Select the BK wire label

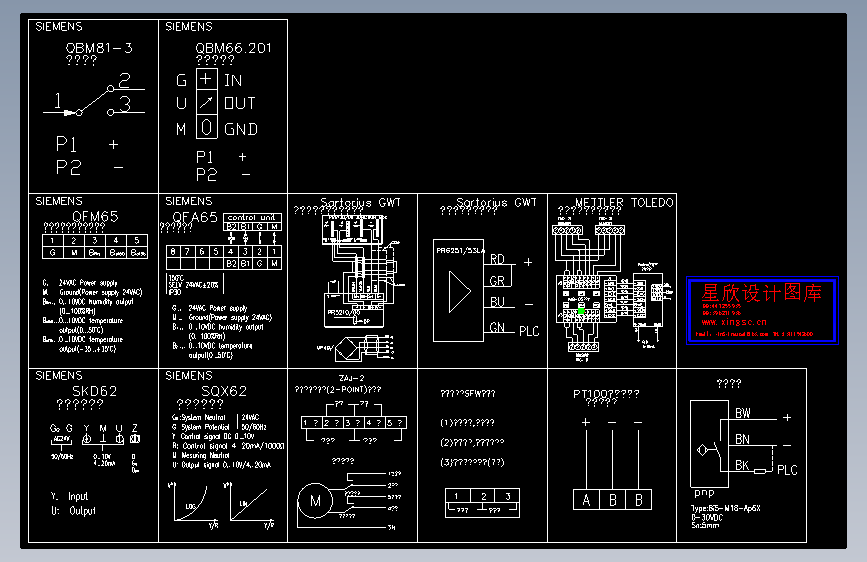(x=742, y=465)
